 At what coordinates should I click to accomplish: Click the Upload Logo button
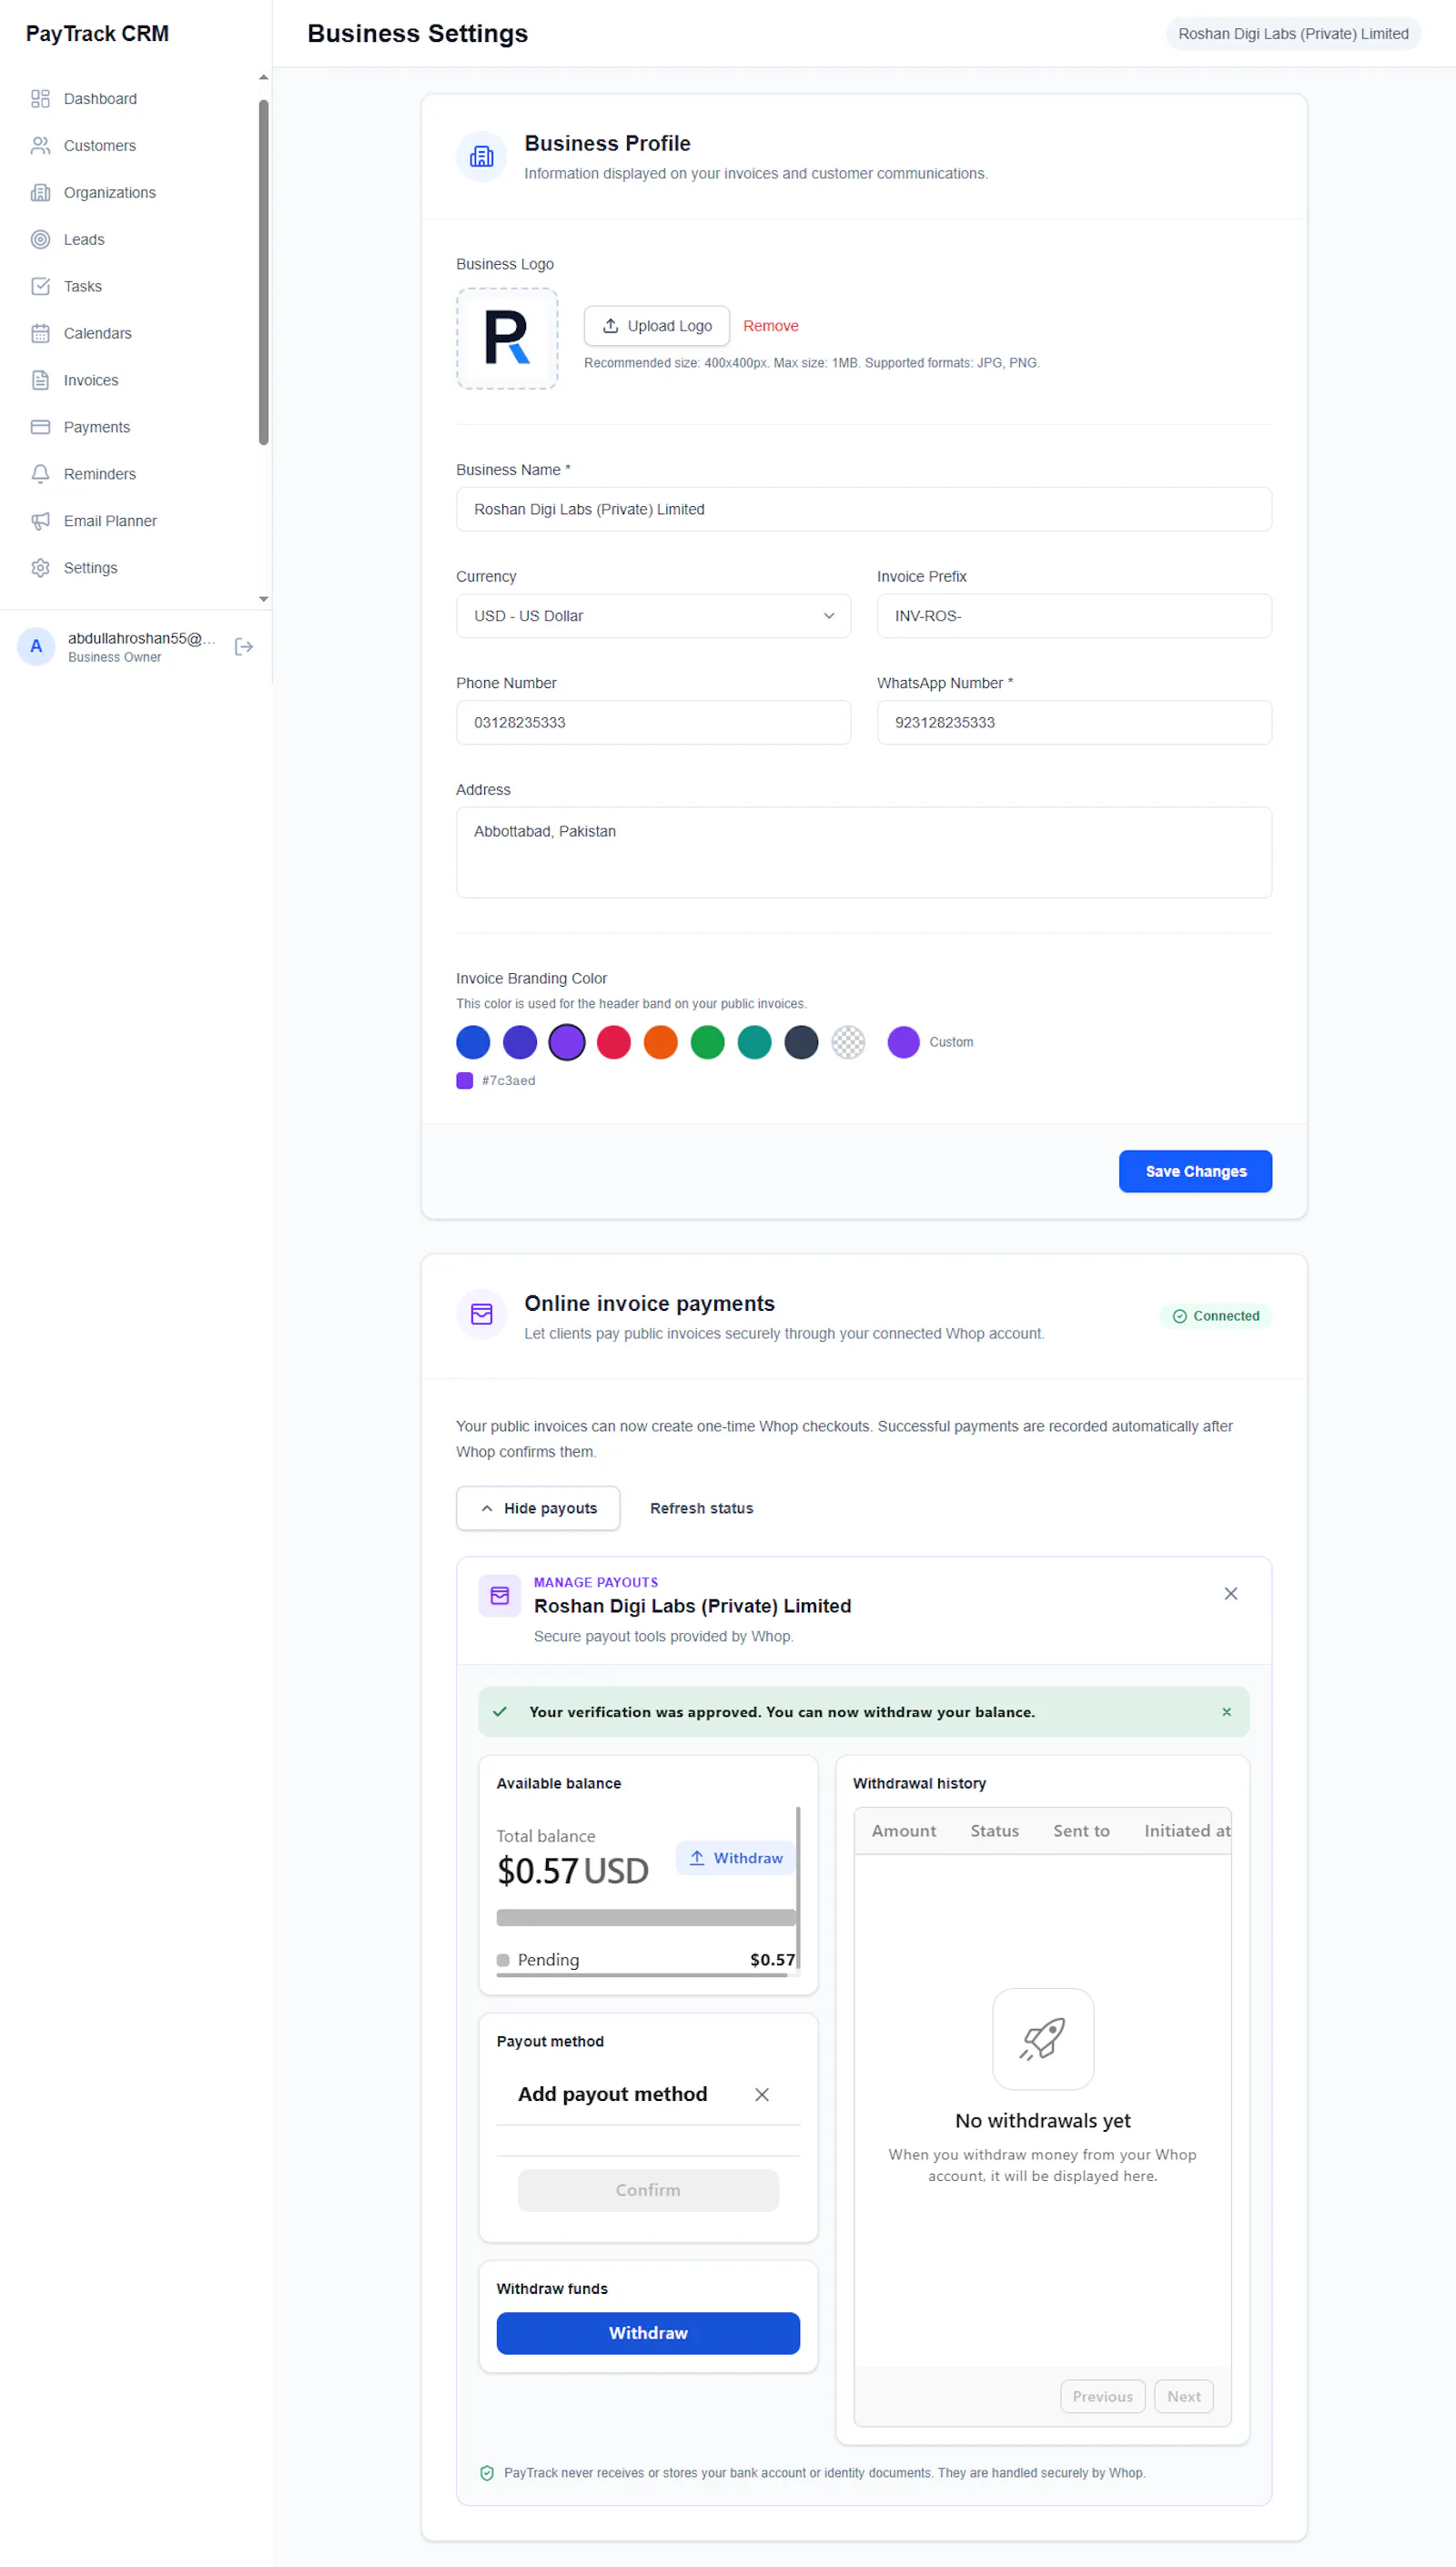[x=657, y=326]
